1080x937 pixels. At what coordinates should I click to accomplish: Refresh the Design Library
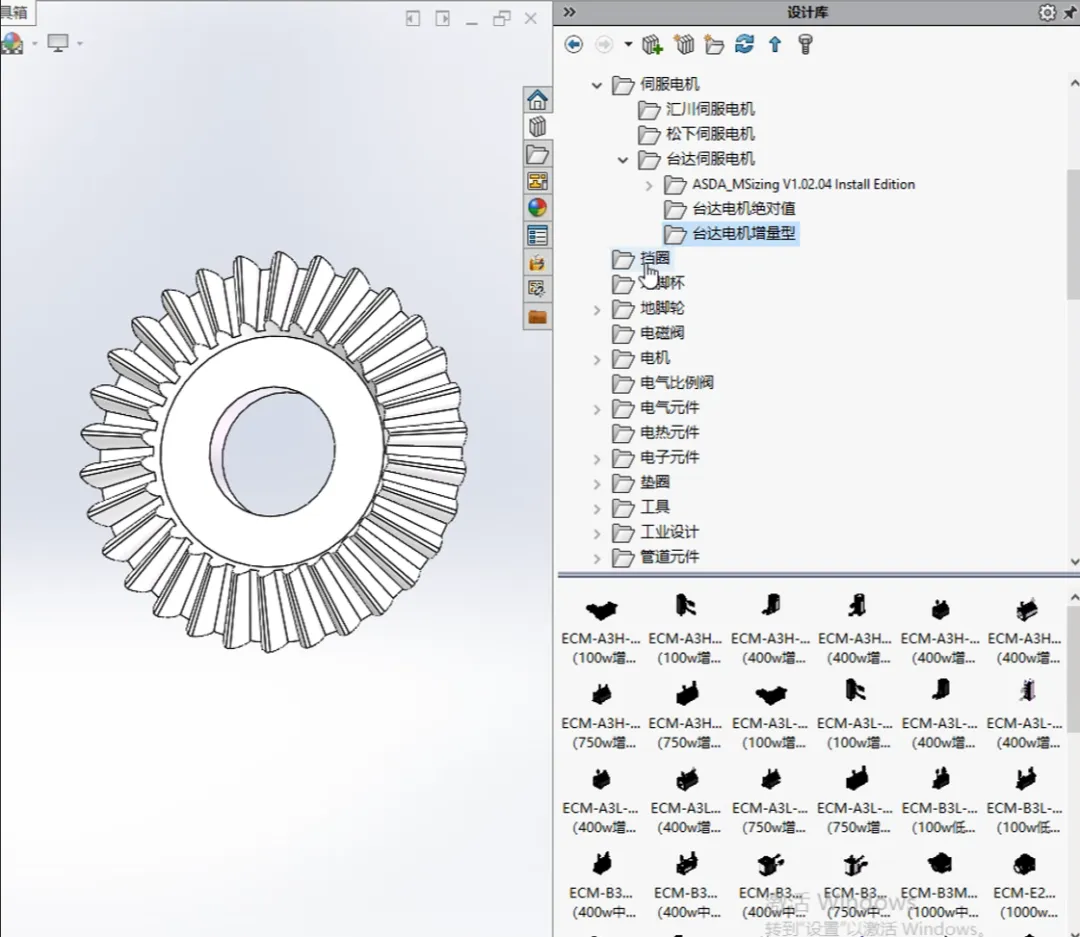(745, 45)
